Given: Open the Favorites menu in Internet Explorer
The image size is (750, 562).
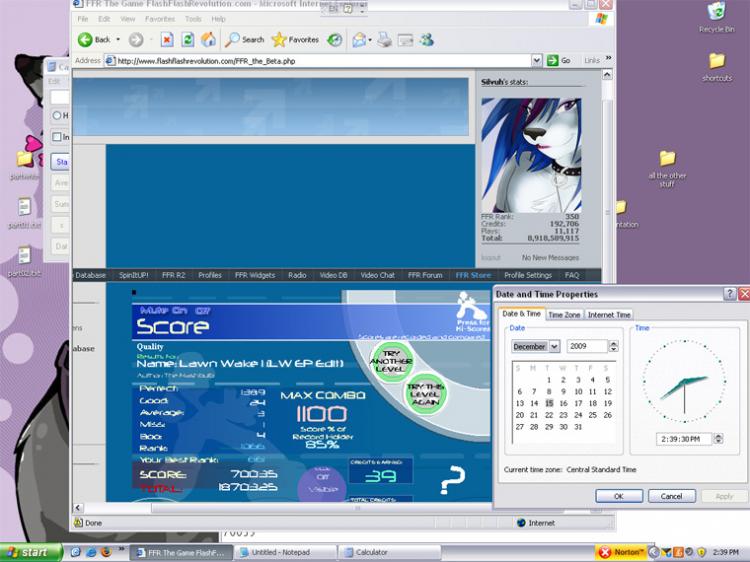Looking at the screenshot, I should [159, 19].
